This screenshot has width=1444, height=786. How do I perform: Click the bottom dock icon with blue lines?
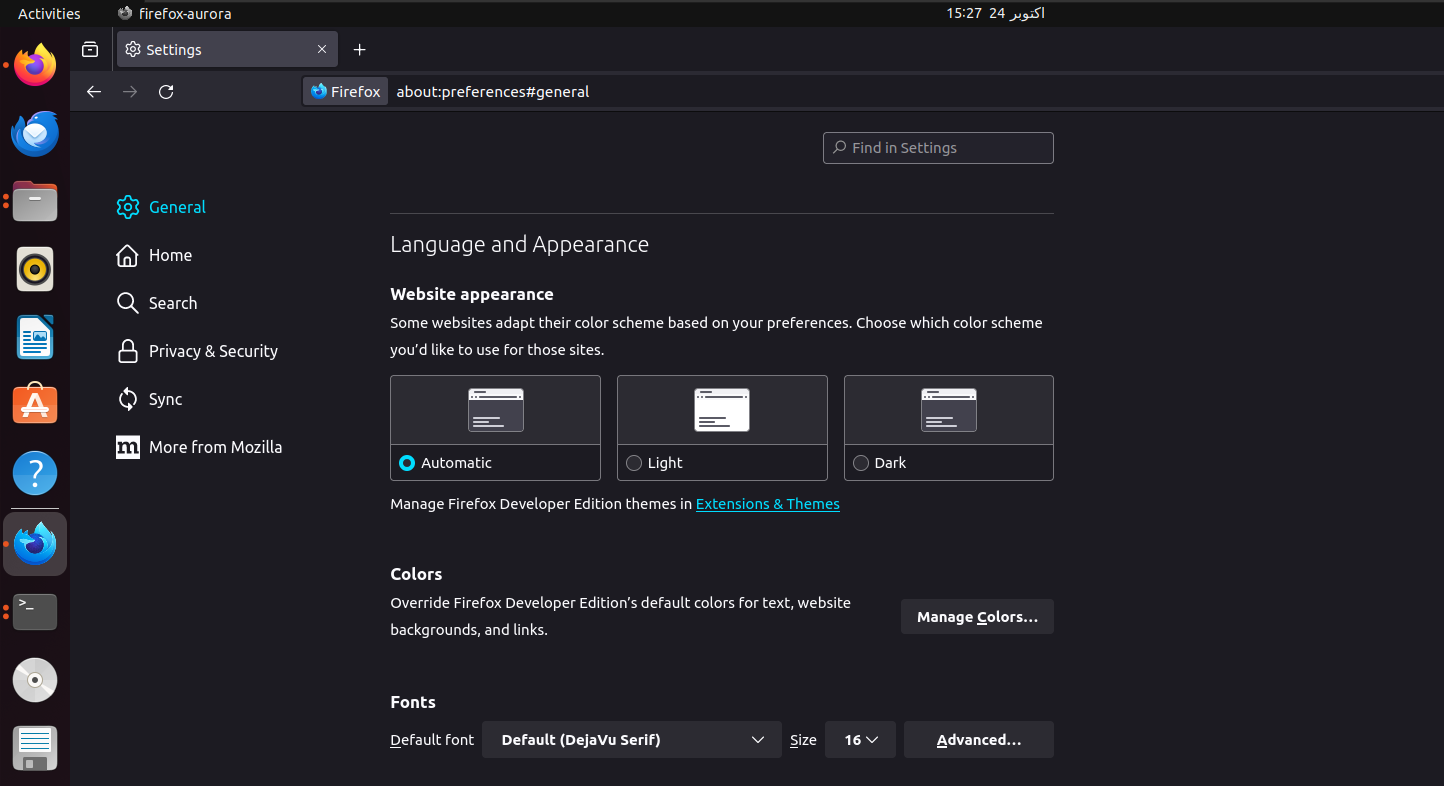(x=35, y=748)
